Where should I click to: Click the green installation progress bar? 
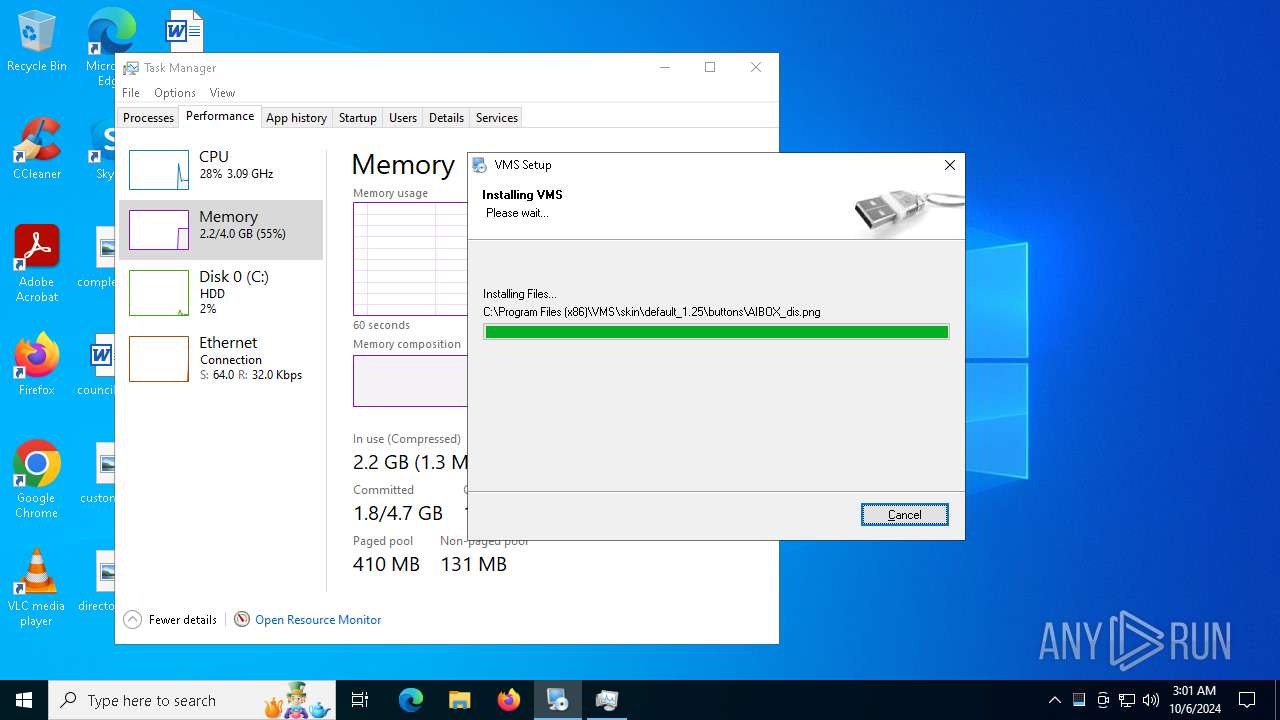[716, 332]
